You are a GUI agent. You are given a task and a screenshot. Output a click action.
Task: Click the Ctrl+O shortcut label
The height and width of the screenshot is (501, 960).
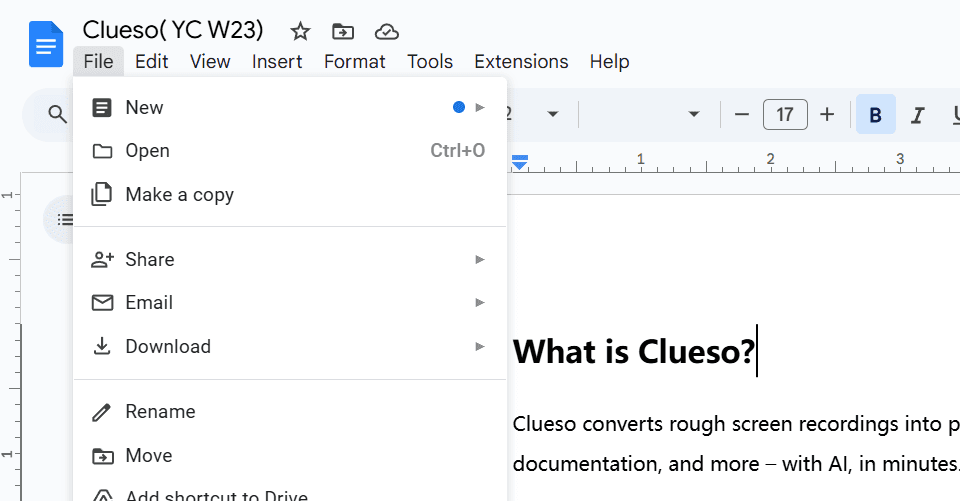tap(457, 151)
